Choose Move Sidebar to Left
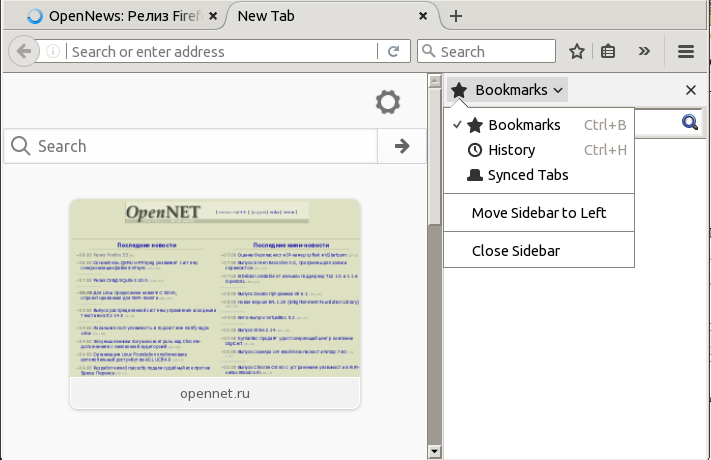The image size is (711, 460). (539, 213)
